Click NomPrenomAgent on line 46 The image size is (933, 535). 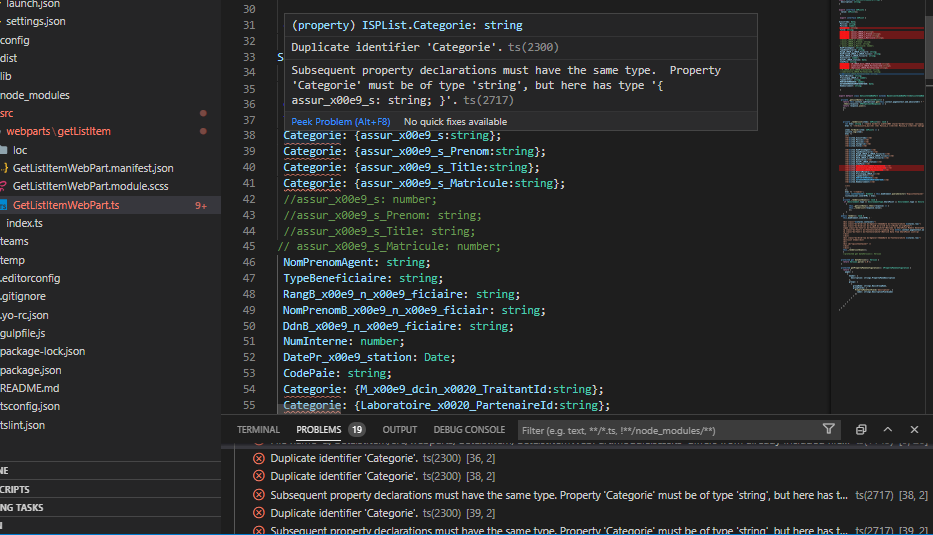pos(328,262)
